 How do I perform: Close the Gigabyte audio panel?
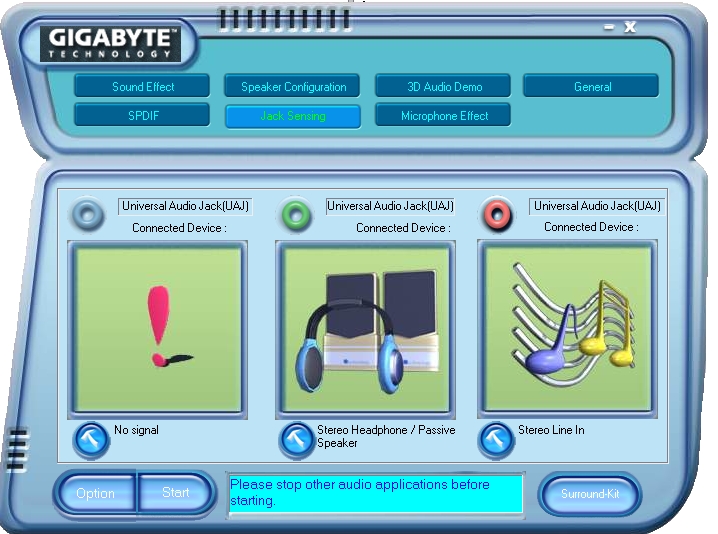point(630,27)
